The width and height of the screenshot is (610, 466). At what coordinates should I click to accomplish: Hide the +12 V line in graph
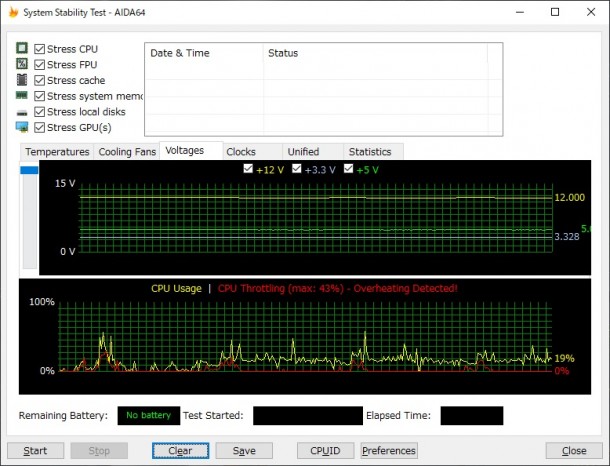coord(248,169)
